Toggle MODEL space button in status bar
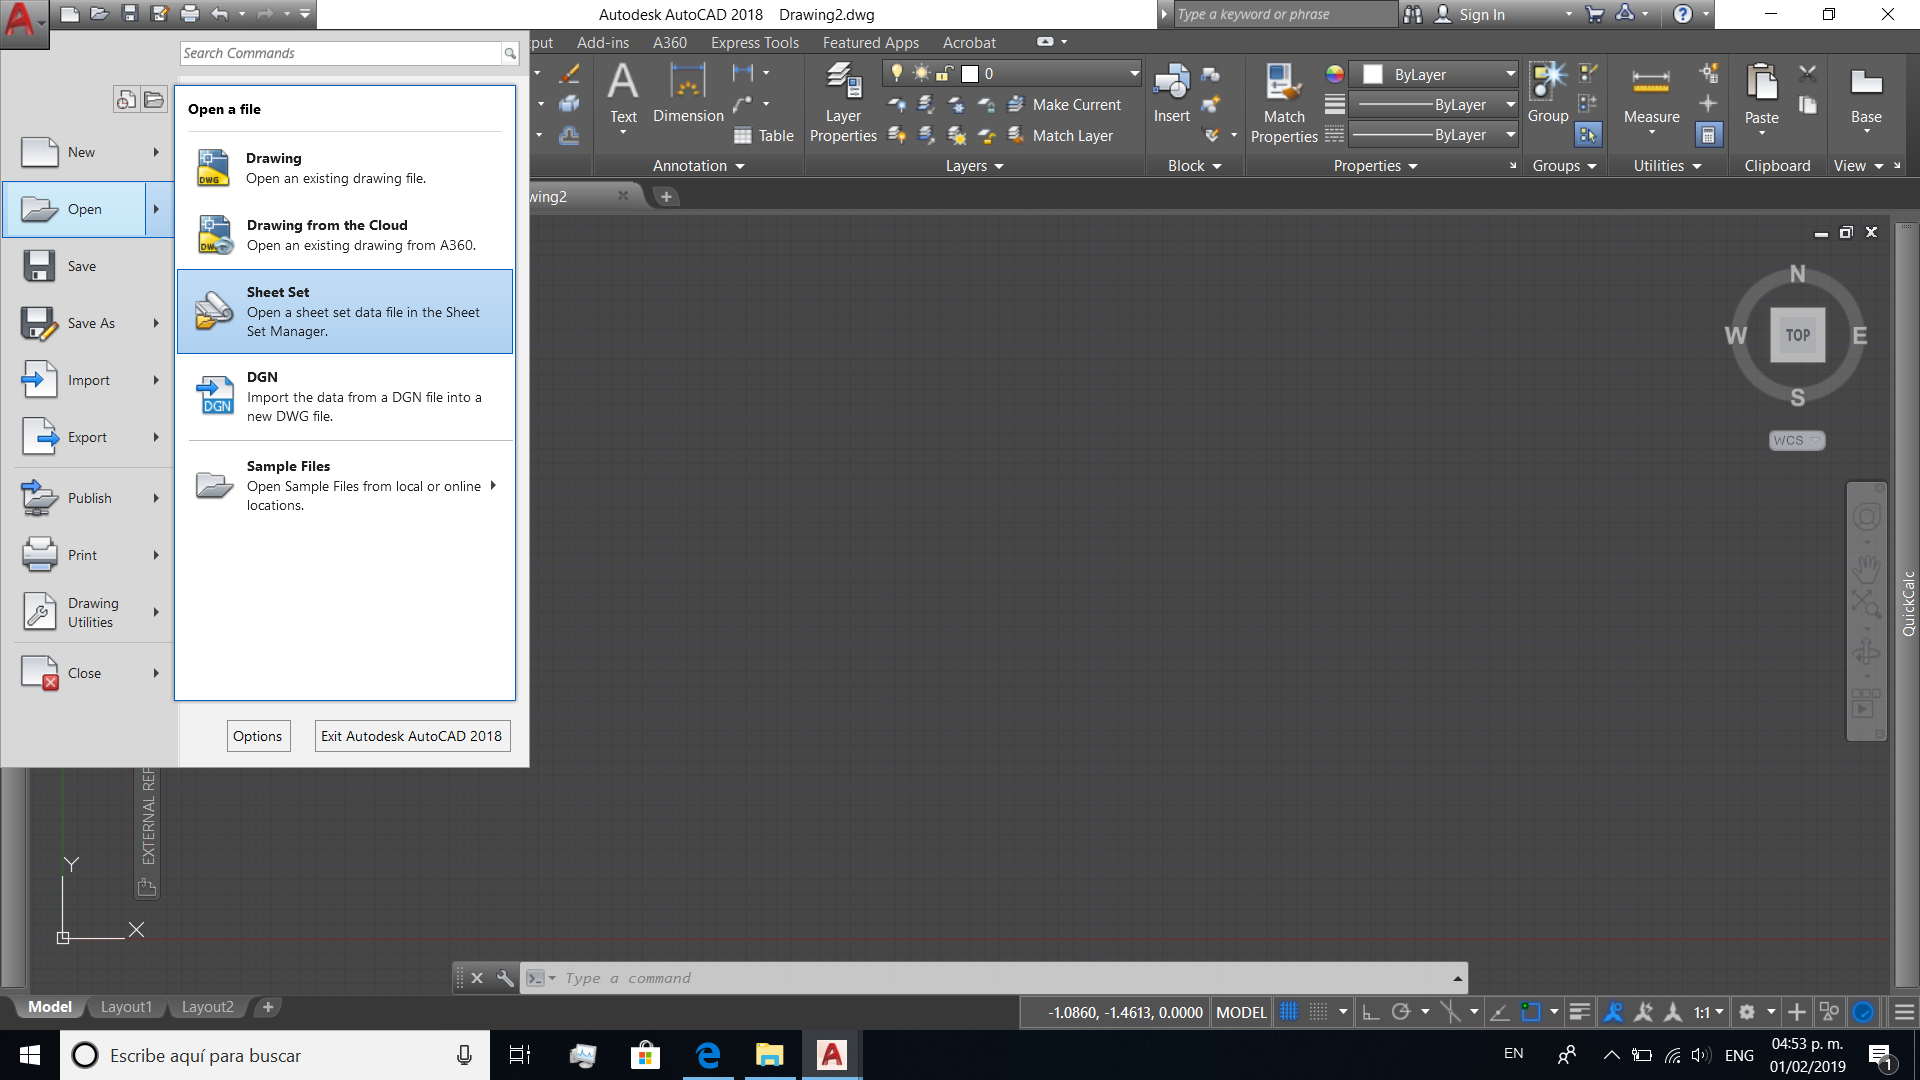This screenshot has height=1080, width=1920. pyautogui.click(x=1241, y=1012)
